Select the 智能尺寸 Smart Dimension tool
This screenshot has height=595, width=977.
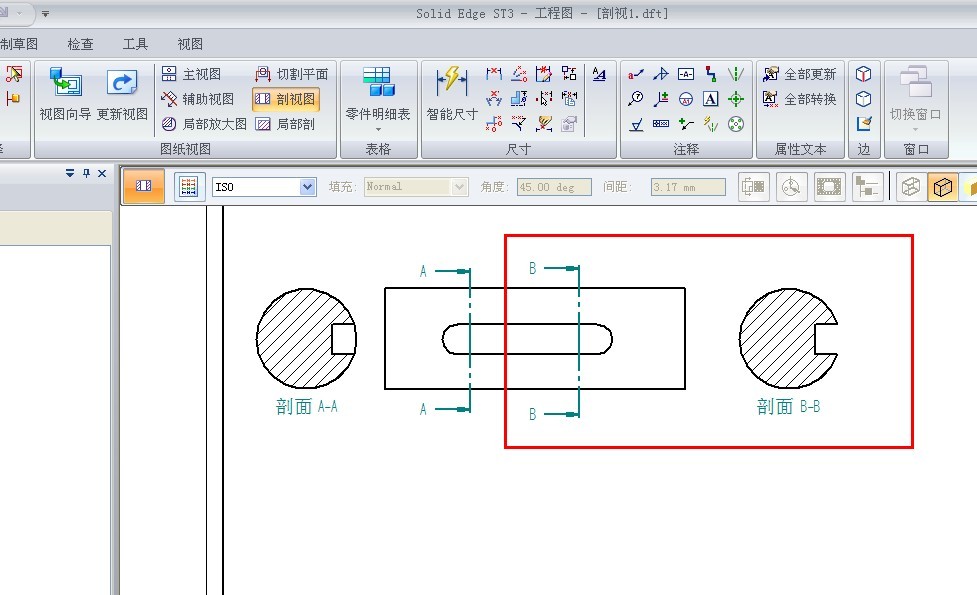click(452, 93)
